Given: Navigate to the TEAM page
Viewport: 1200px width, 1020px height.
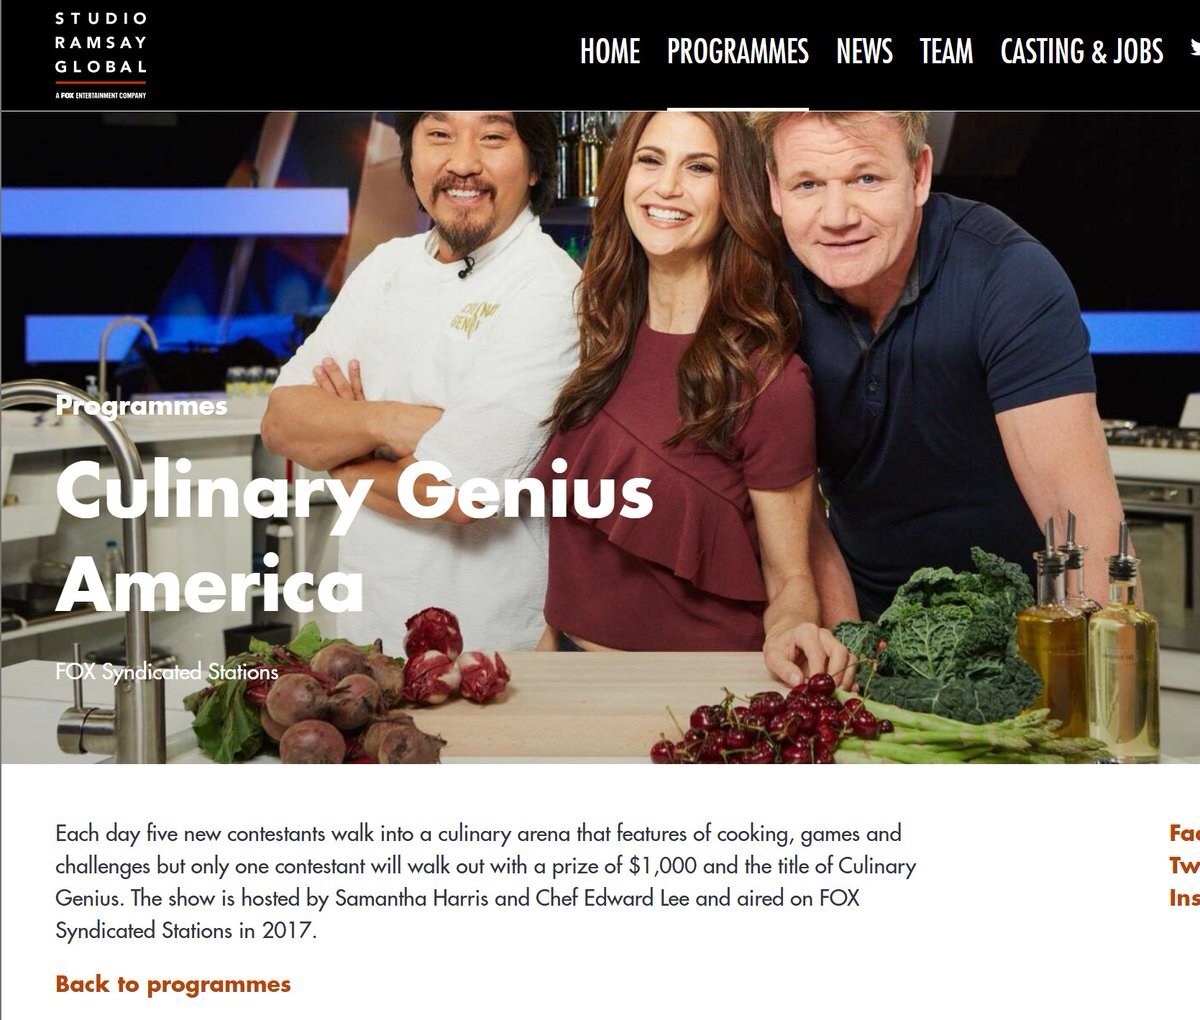Looking at the screenshot, I should 946,51.
